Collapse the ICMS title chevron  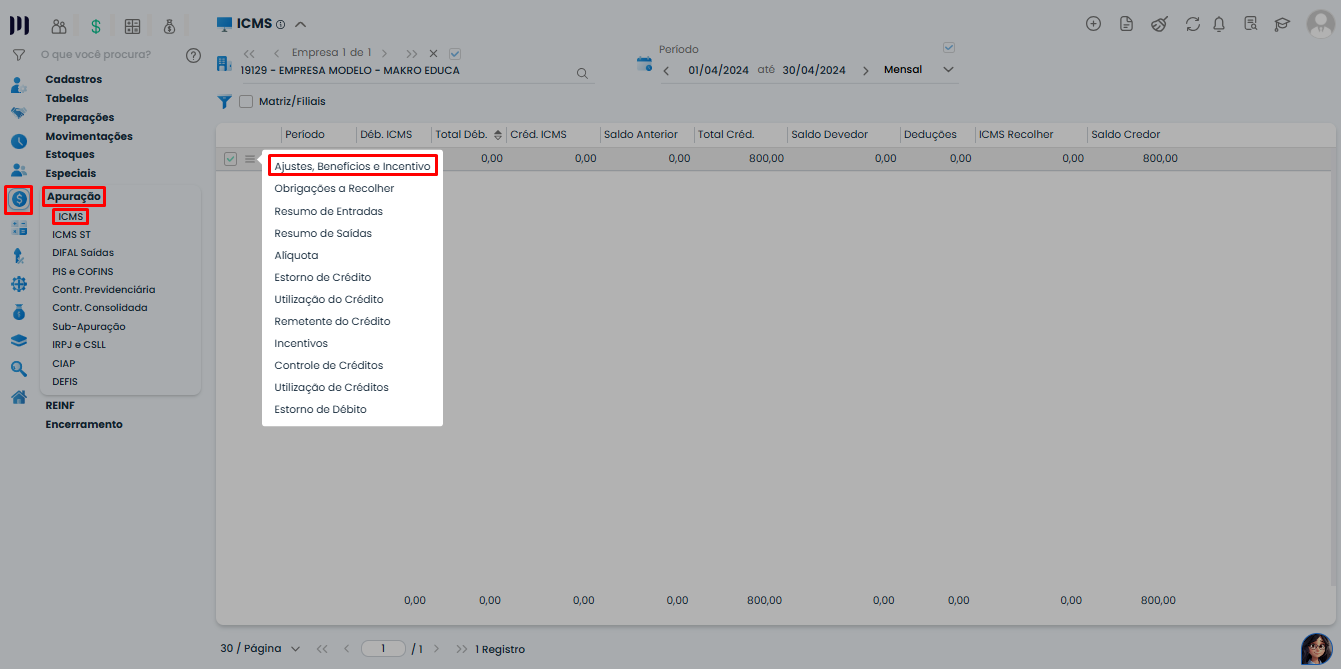click(301, 24)
